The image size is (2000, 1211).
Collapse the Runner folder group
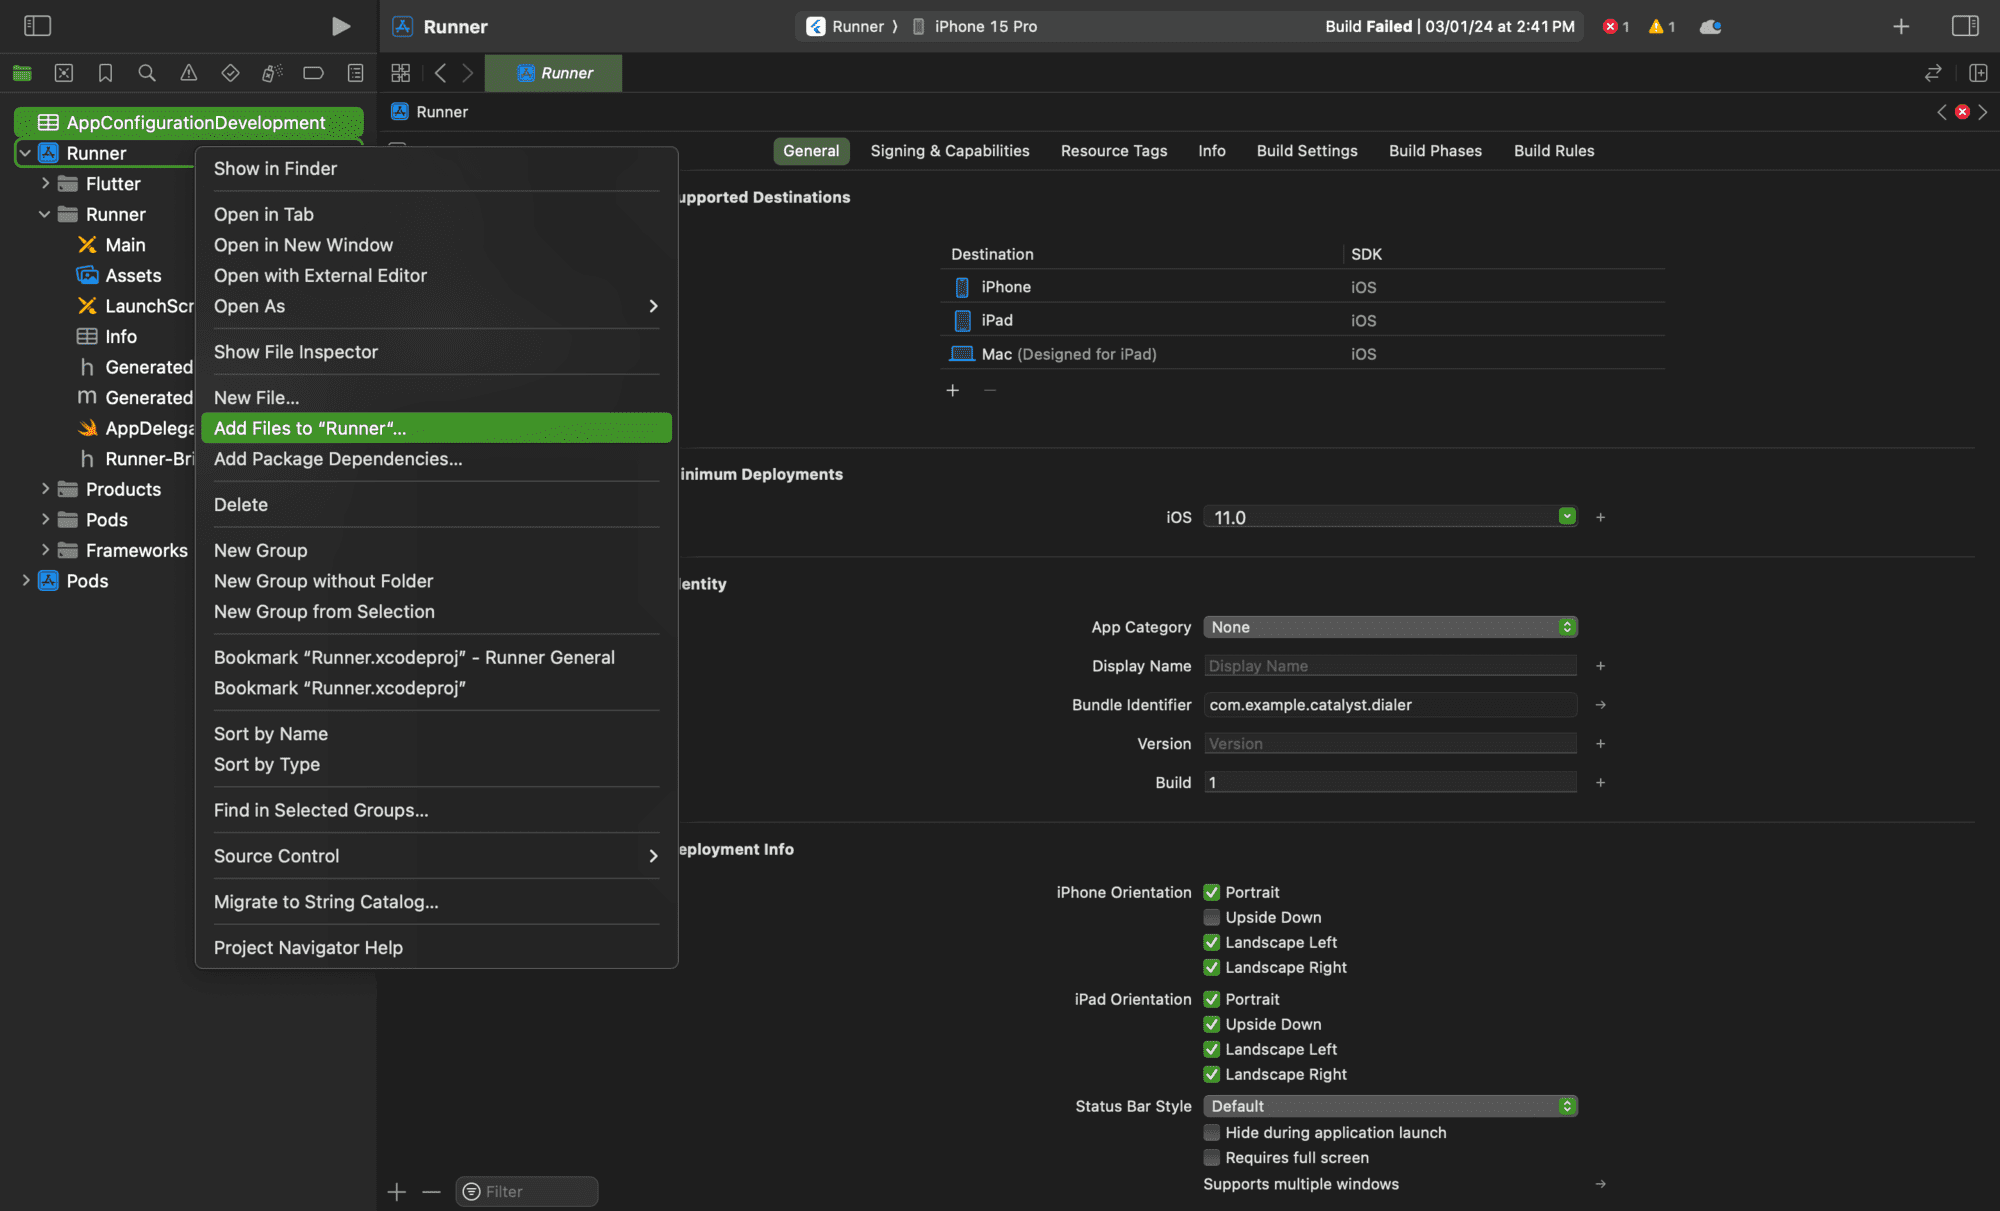click(x=45, y=214)
